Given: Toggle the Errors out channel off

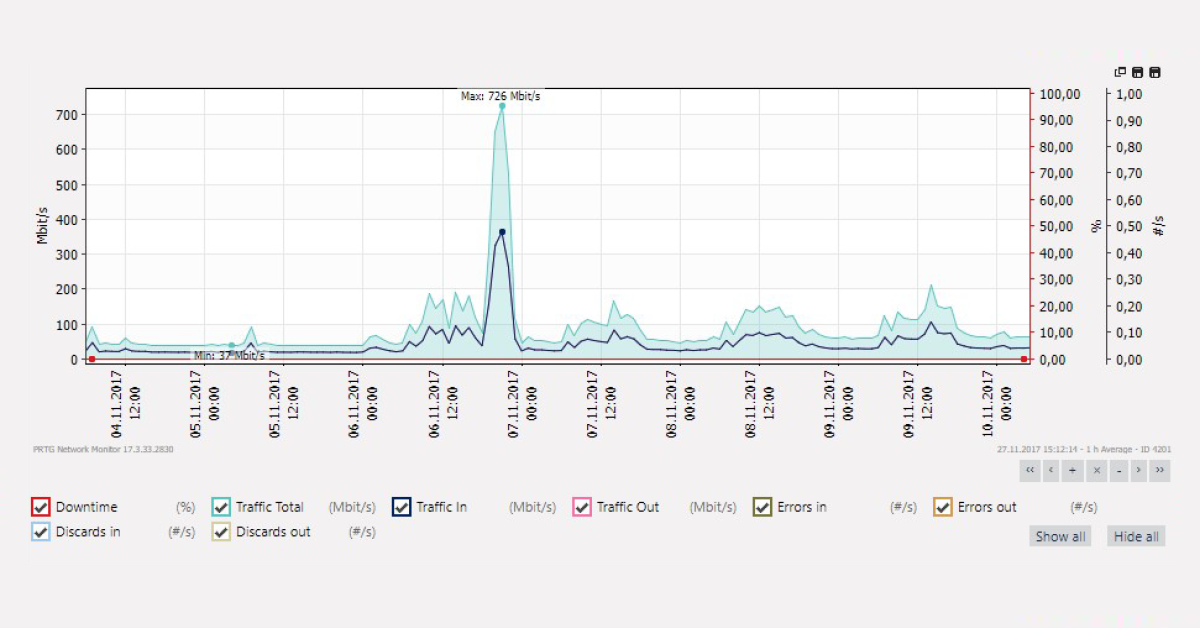Looking at the screenshot, I should coord(942,507).
